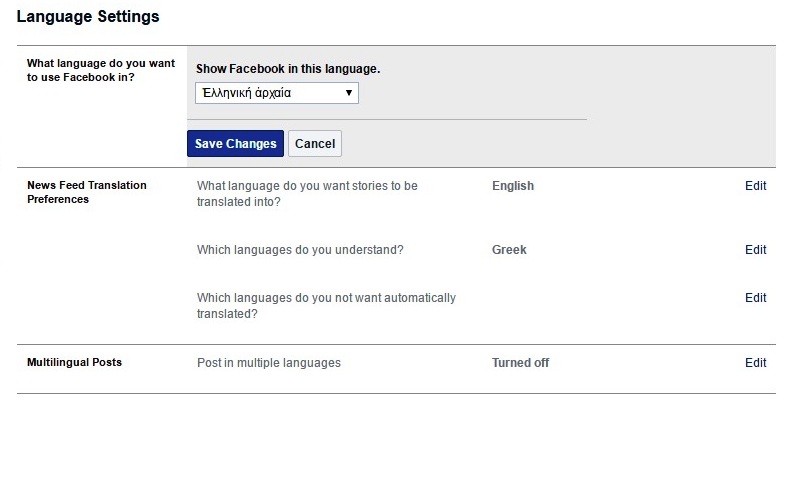
Task: Open the Facebook language dropdown
Action: (277, 93)
